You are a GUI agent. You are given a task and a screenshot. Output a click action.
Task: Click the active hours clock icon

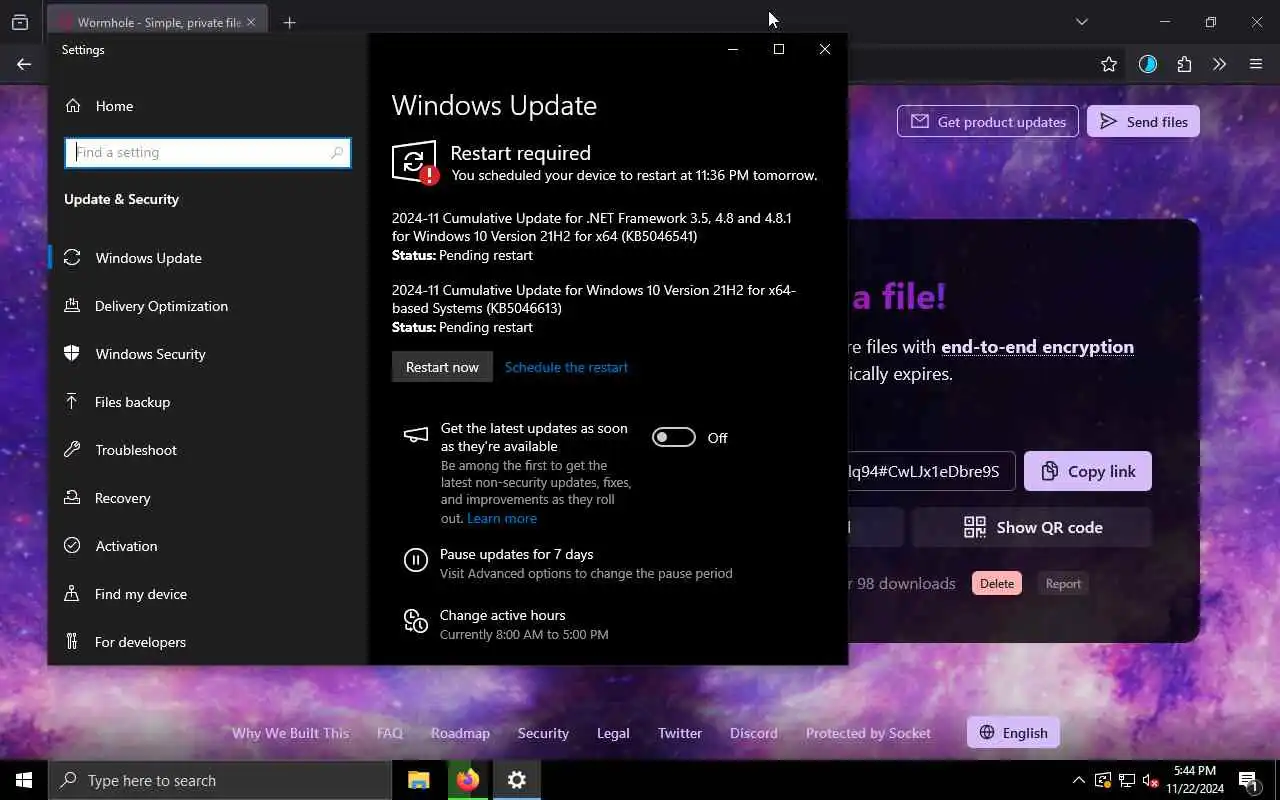pyautogui.click(x=416, y=621)
